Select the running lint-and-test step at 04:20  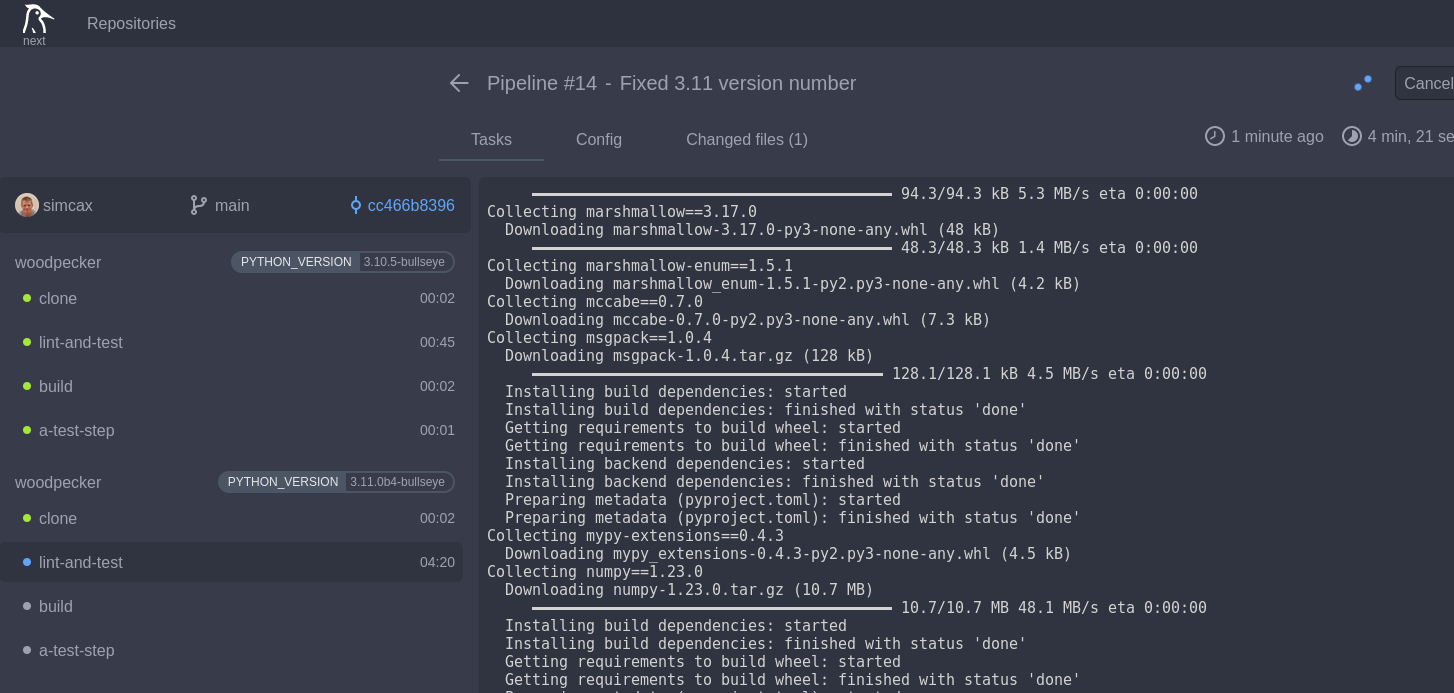[x=81, y=562]
